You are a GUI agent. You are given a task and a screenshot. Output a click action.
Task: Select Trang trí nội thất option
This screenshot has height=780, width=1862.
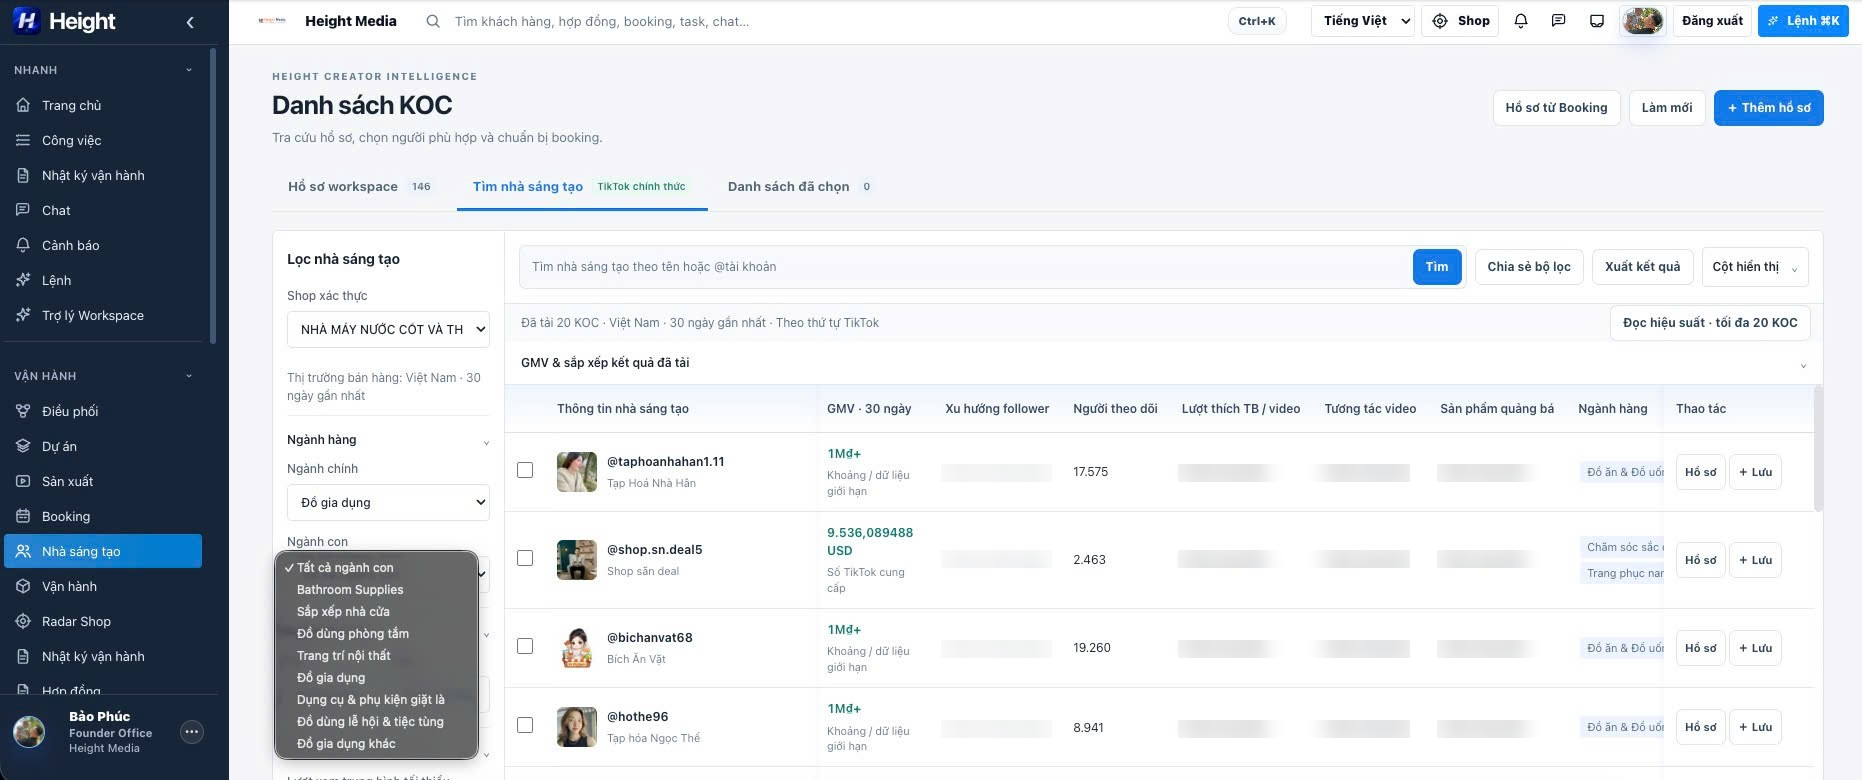[x=344, y=656]
